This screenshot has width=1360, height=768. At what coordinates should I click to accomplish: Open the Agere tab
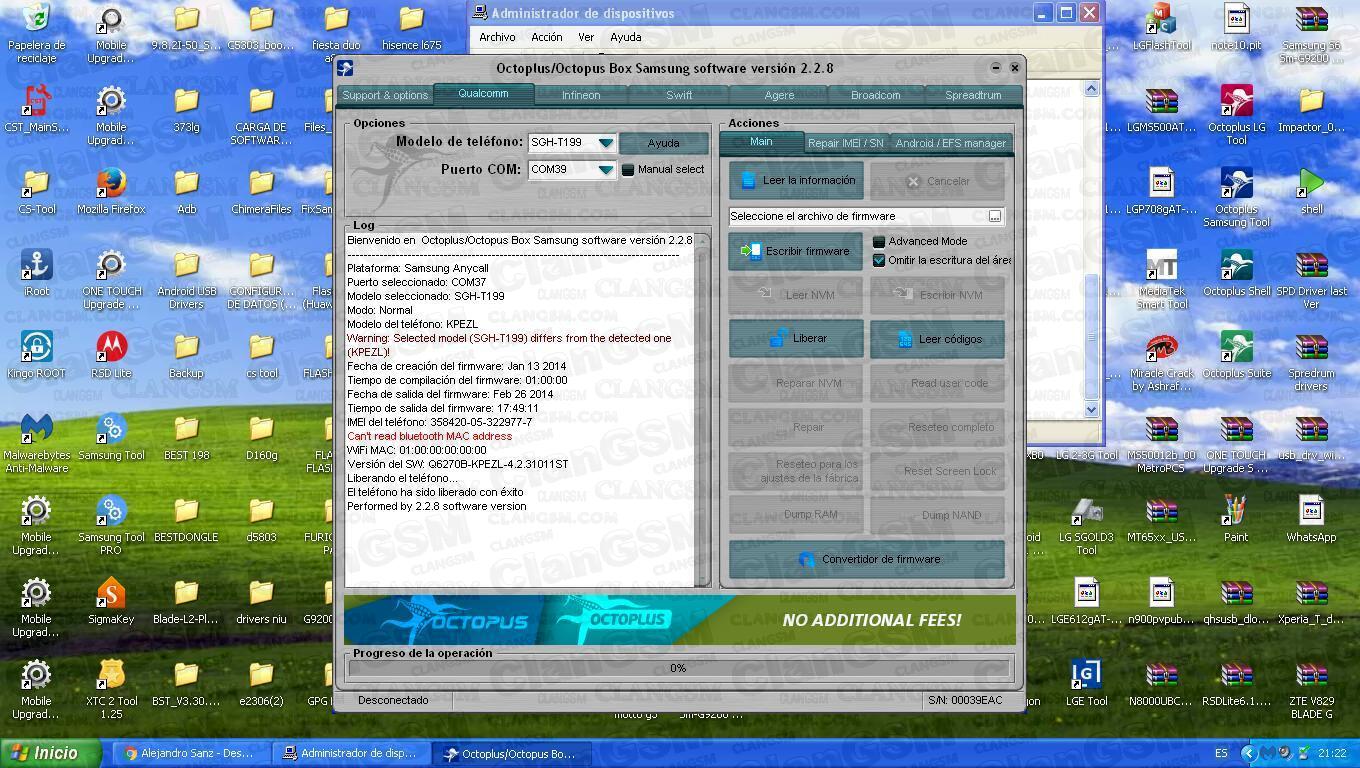tap(779, 95)
